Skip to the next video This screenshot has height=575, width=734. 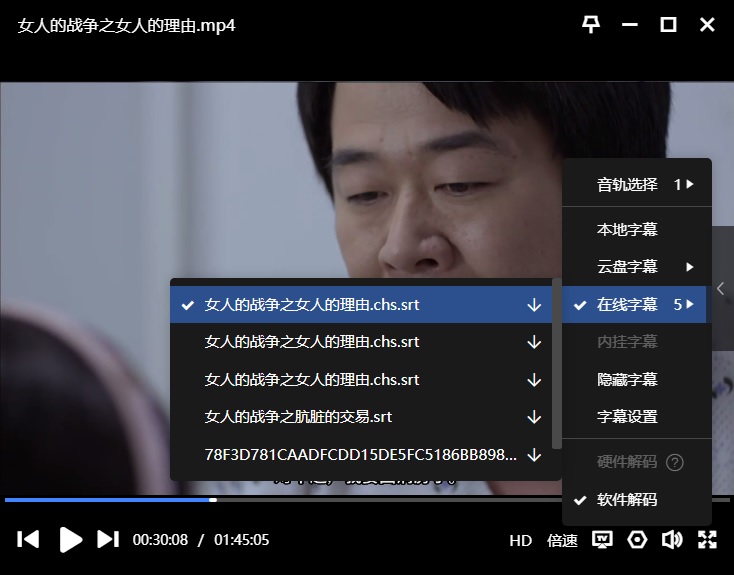click(108, 540)
